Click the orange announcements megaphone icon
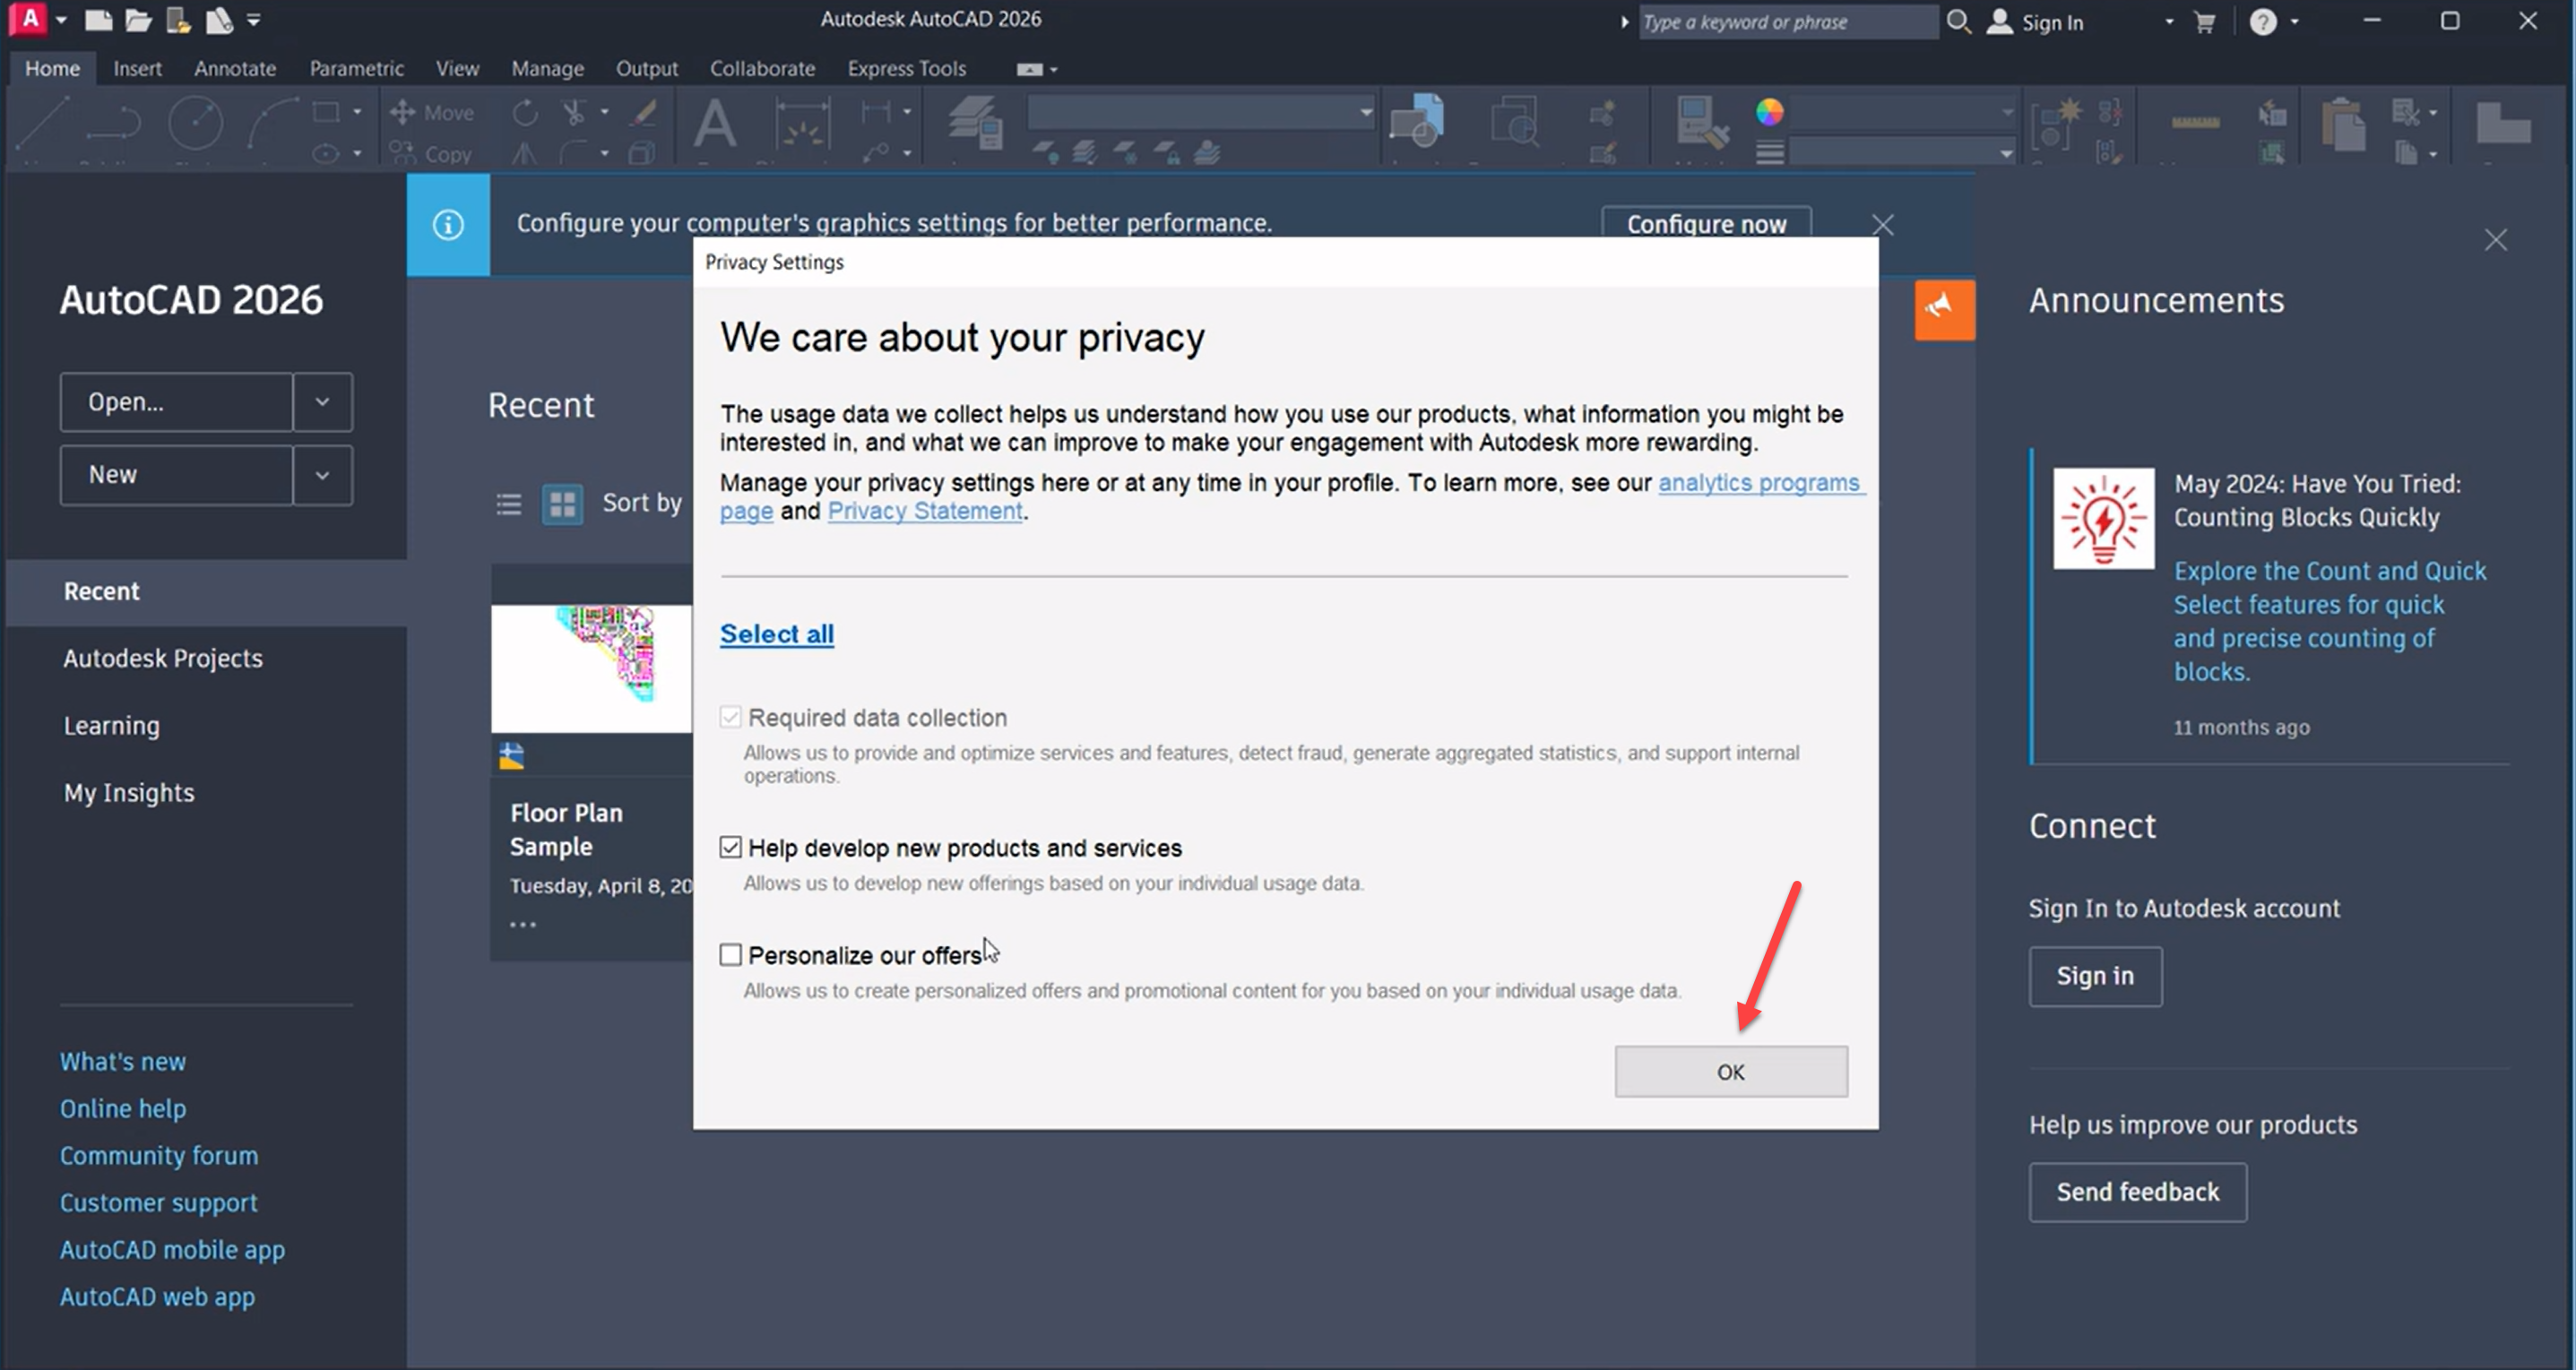 coord(1944,309)
